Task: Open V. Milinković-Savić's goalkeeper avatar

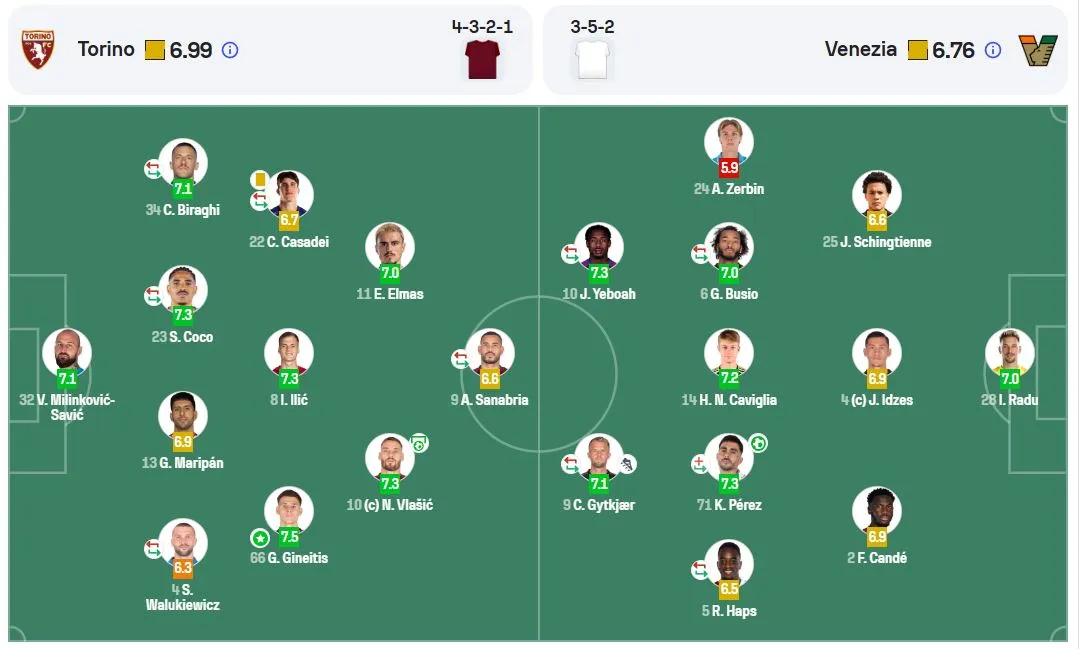Action: 67,353
